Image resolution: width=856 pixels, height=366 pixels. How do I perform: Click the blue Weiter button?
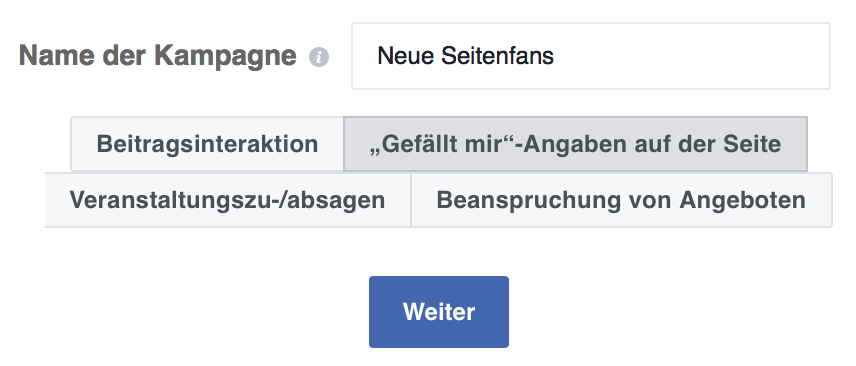pos(439,312)
